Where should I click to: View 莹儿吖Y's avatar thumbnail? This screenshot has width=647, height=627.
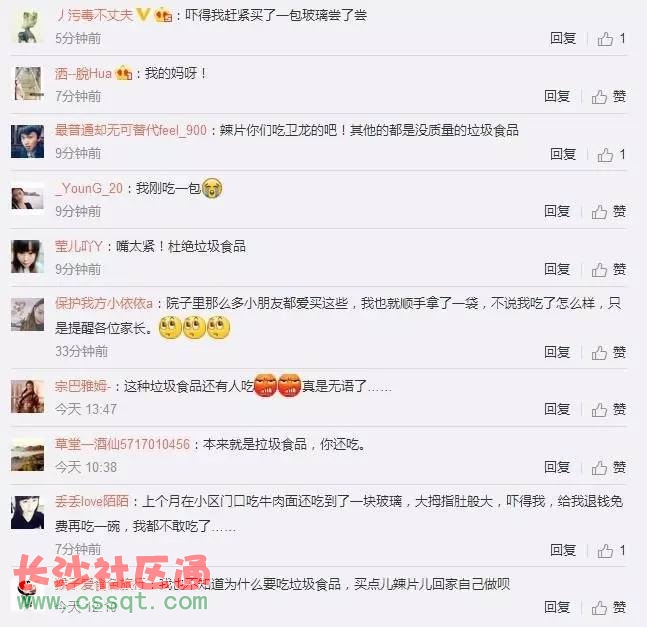click(x=28, y=257)
